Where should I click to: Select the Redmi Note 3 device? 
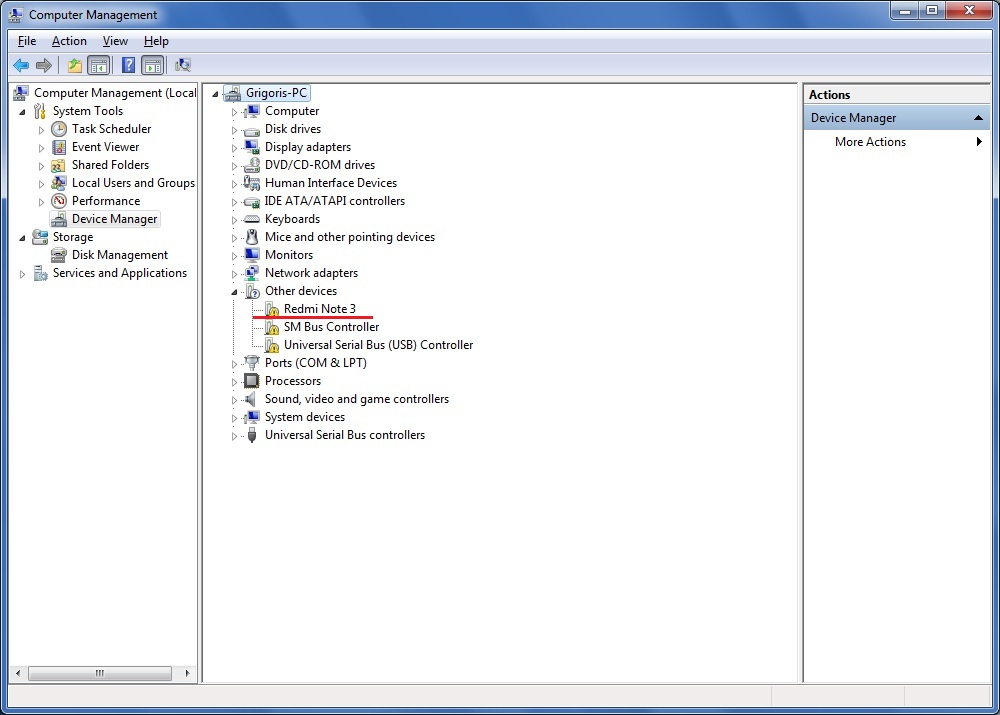click(x=319, y=309)
